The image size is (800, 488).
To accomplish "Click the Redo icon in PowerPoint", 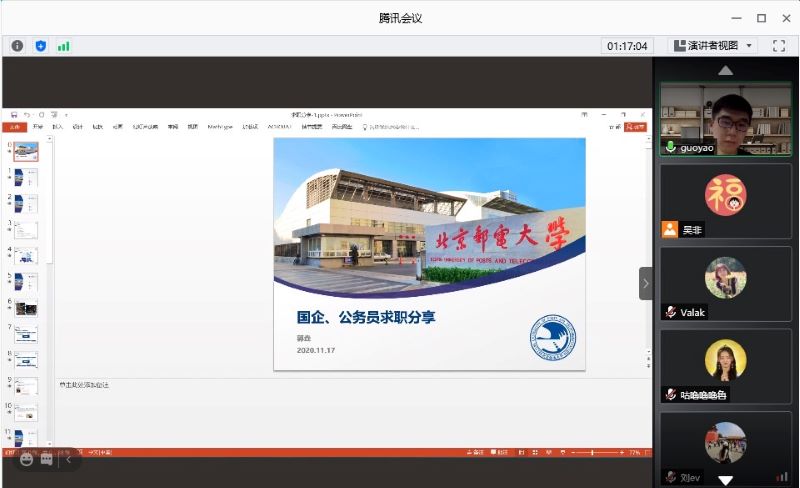I will click(x=41, y=115).
